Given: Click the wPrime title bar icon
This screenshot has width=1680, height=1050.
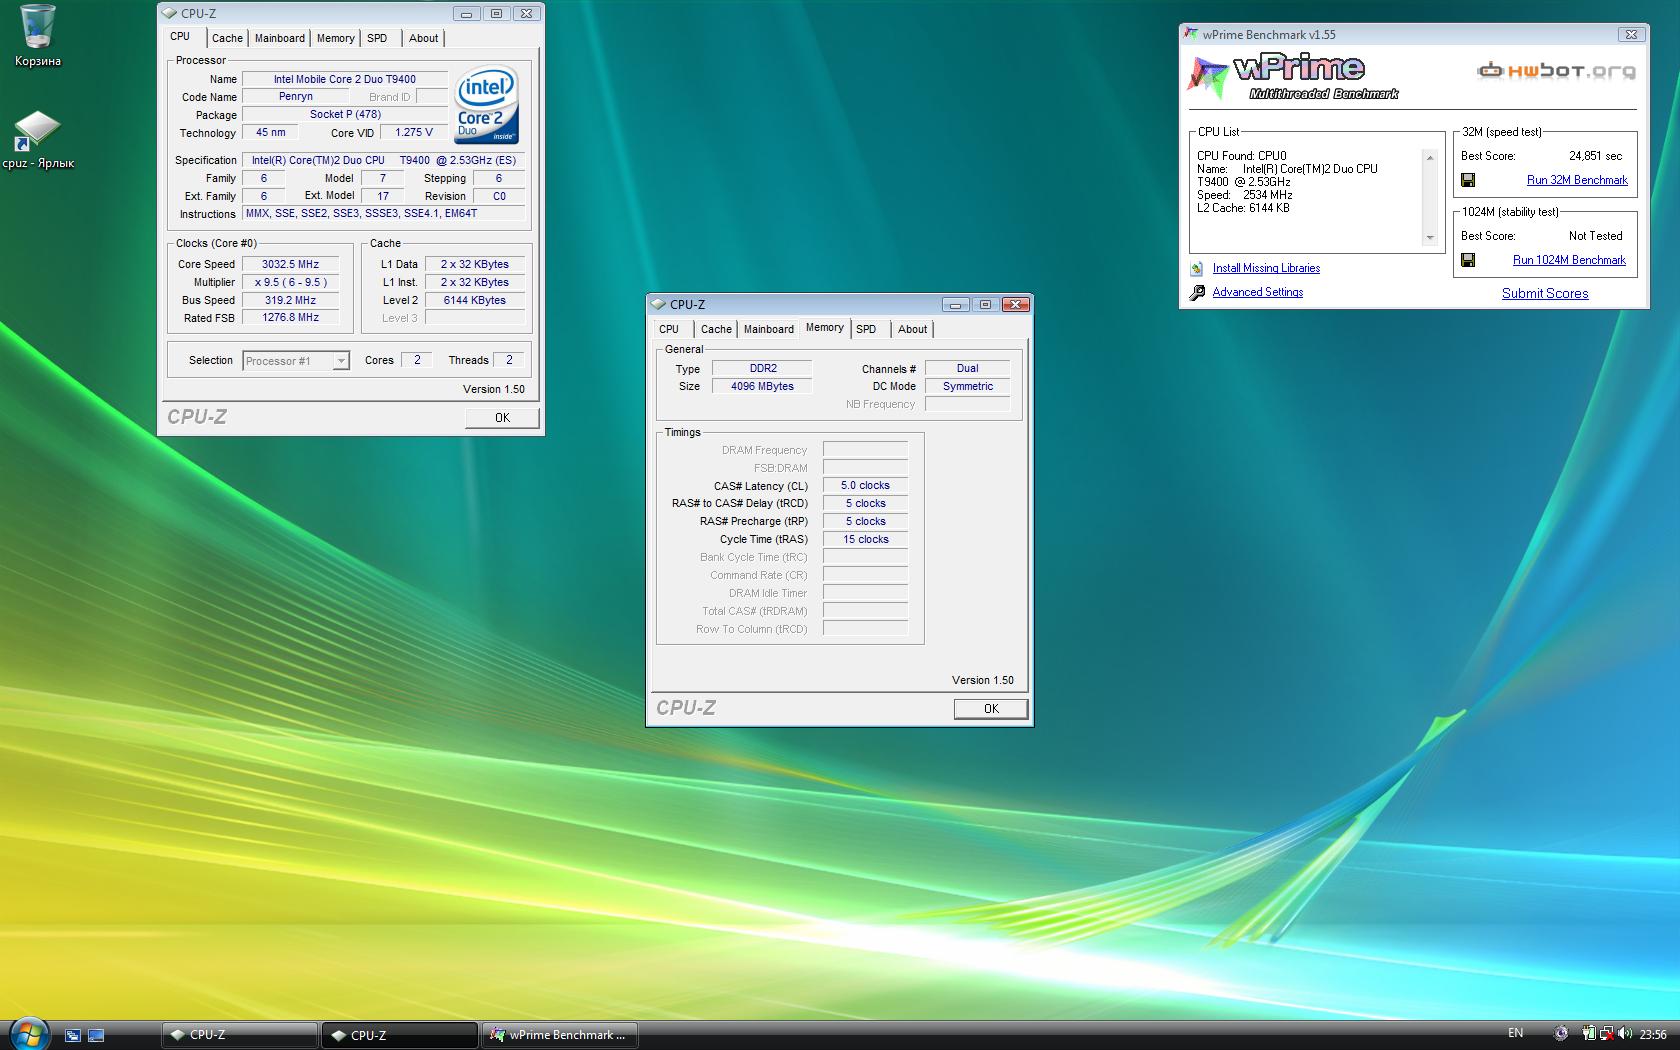Looking at the screenshot, I should pyautogui.click(x=1190, y=34).
